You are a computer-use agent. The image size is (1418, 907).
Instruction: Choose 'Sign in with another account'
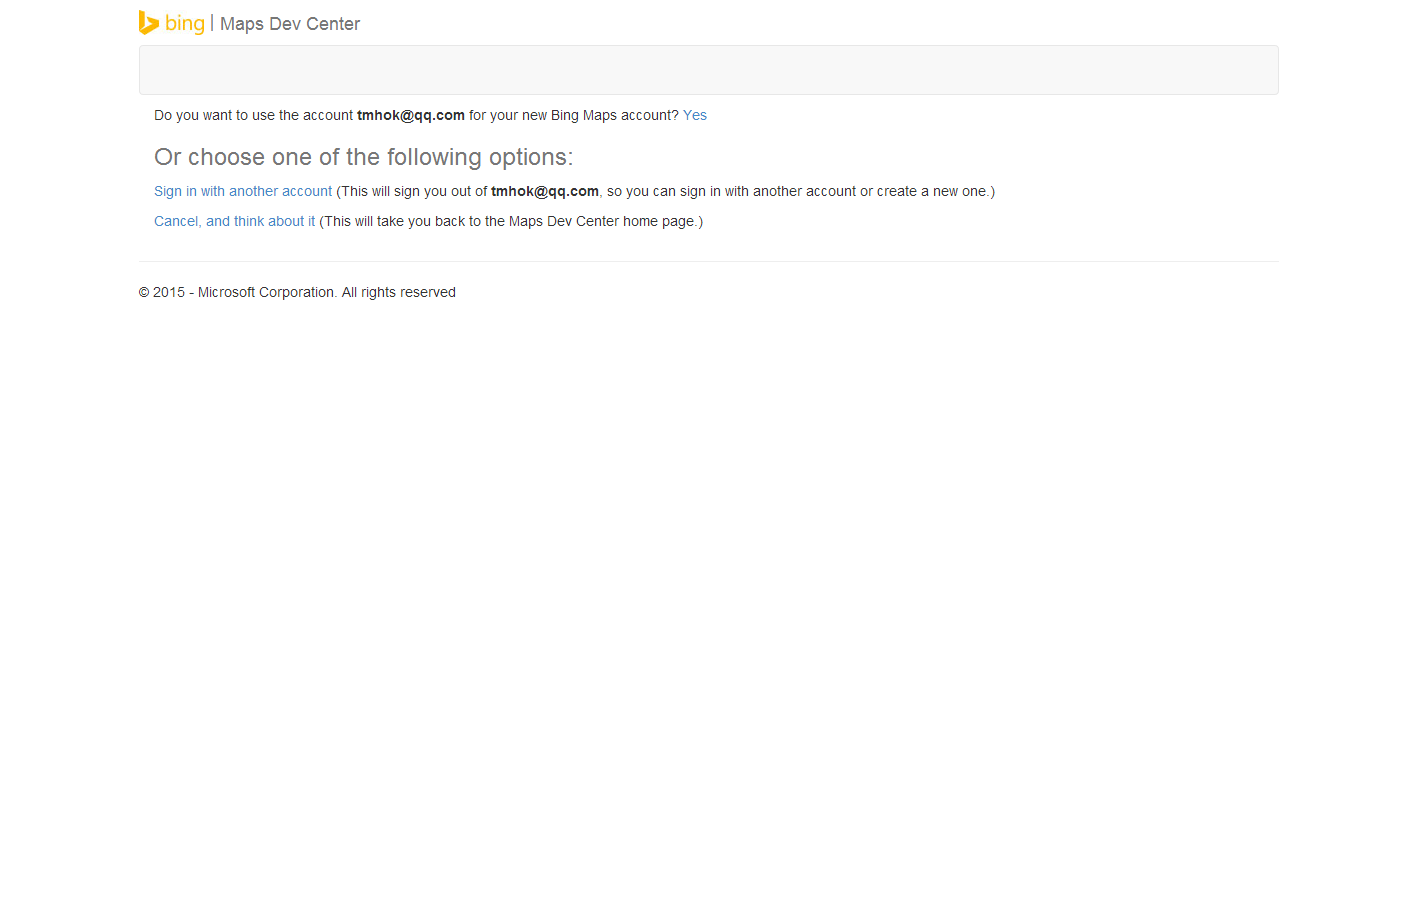click(x=243, y=192)
